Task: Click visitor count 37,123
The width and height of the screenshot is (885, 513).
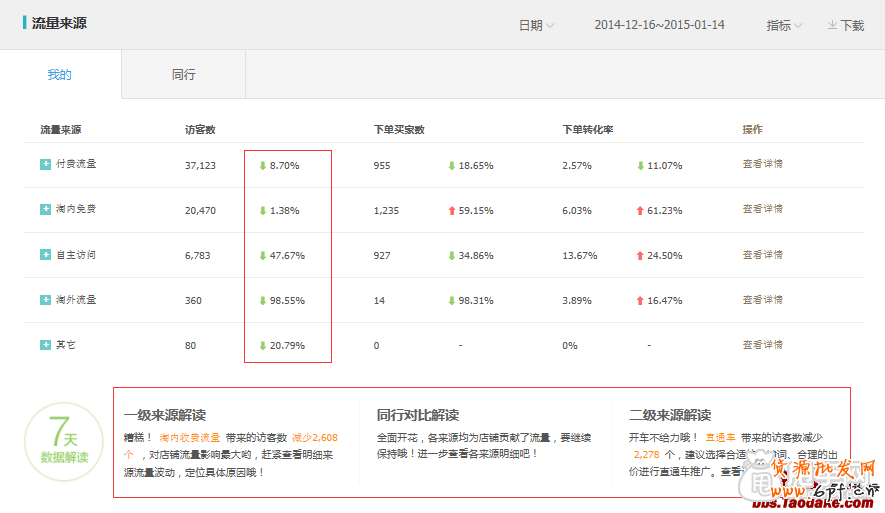Action: pyautogui.click(x=200, y=165)
